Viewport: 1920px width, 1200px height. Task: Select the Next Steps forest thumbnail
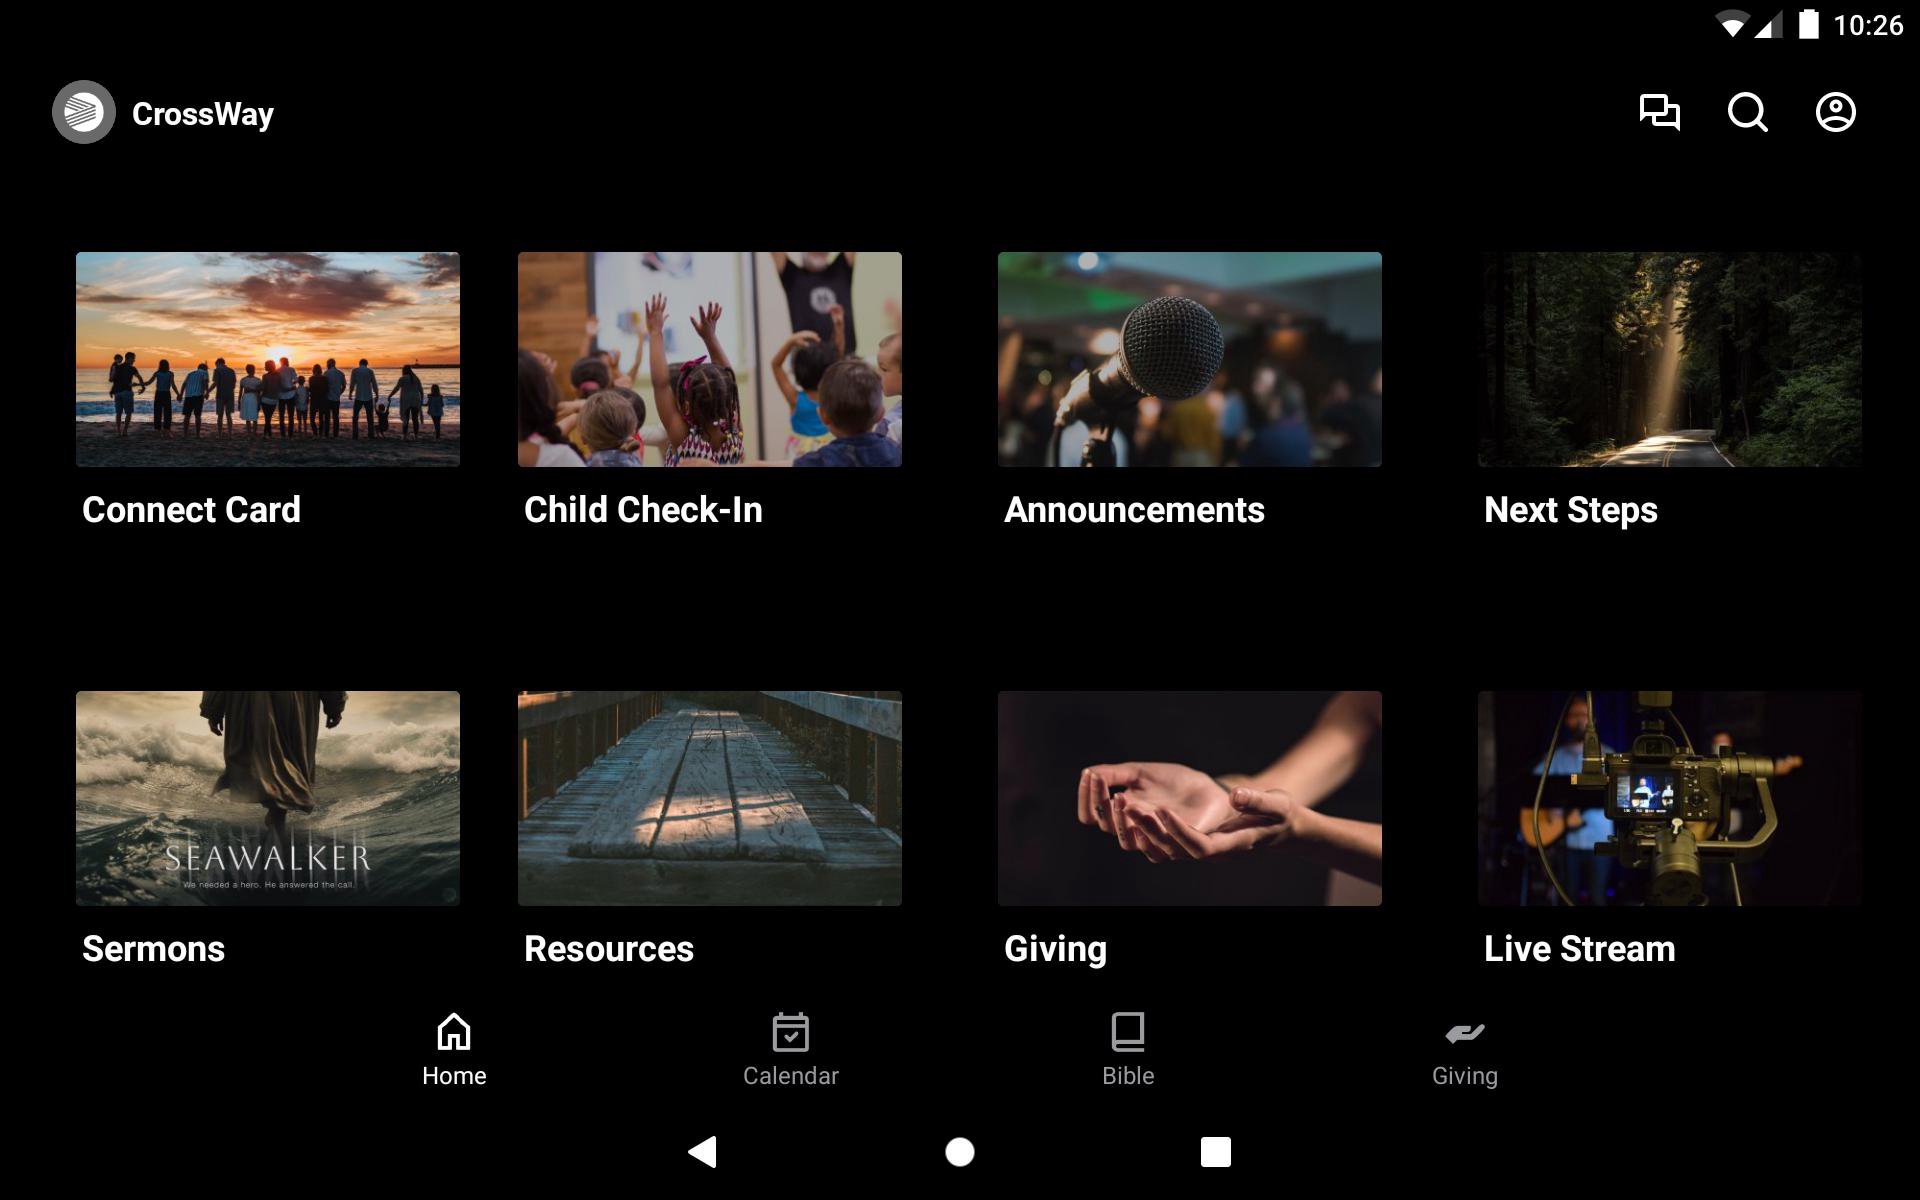tap(1669, 359)
